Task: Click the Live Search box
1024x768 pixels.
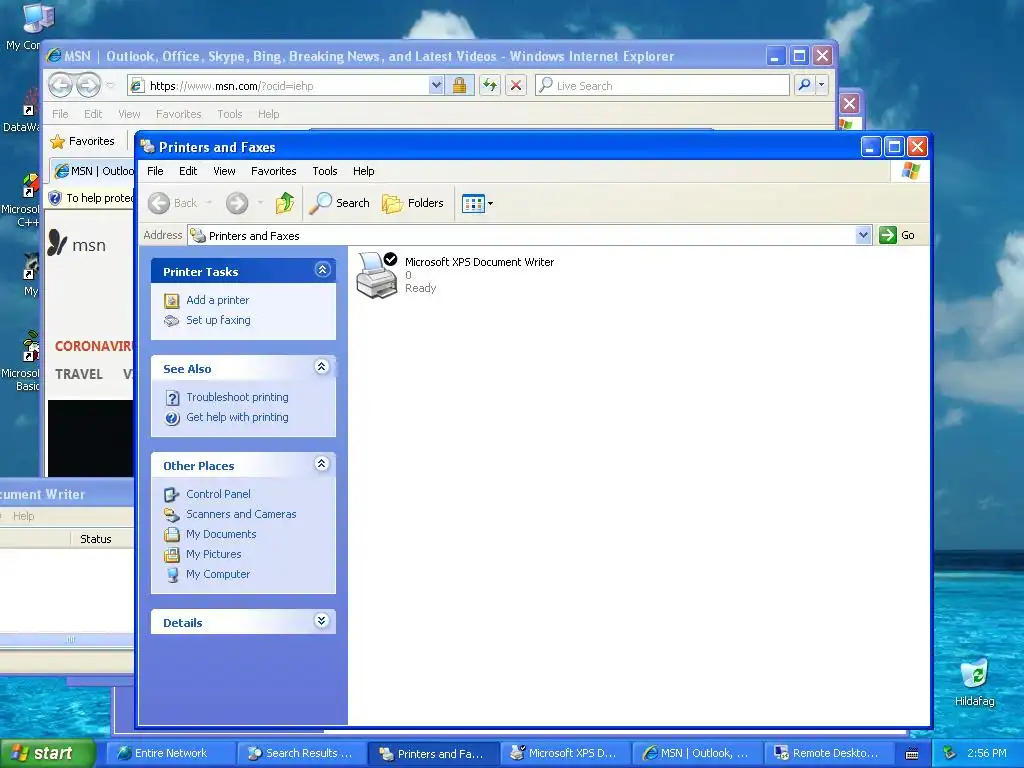Action: coord(662,86)
